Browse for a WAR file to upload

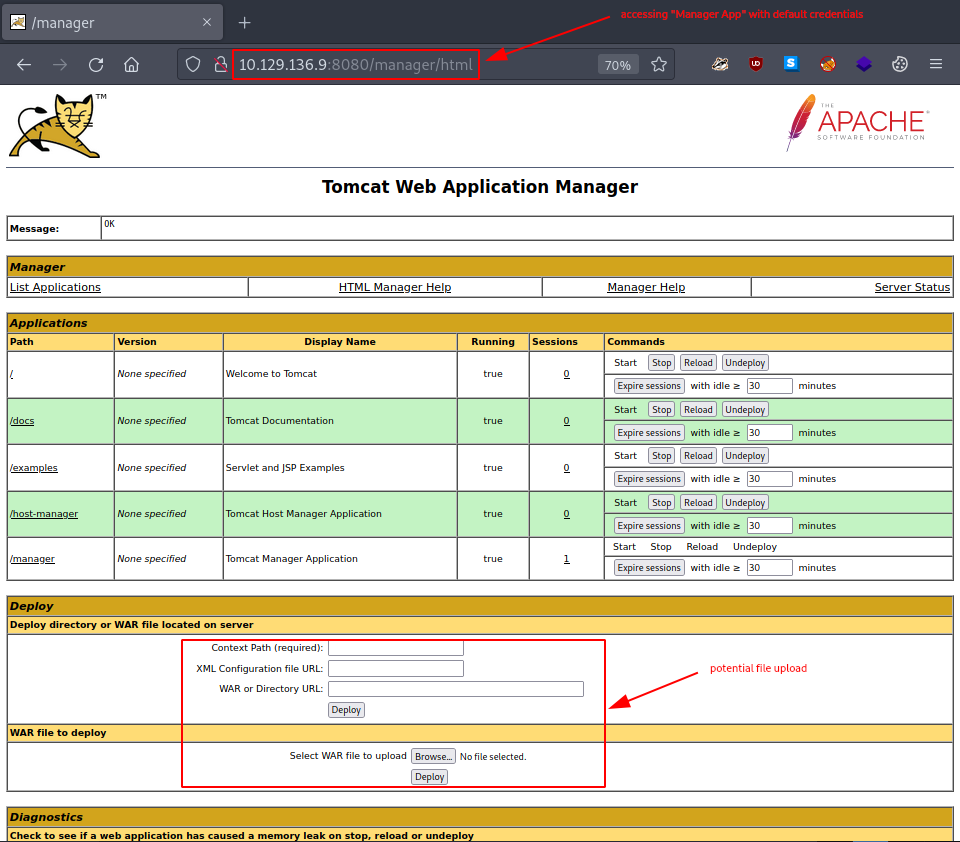click(433, 756)
